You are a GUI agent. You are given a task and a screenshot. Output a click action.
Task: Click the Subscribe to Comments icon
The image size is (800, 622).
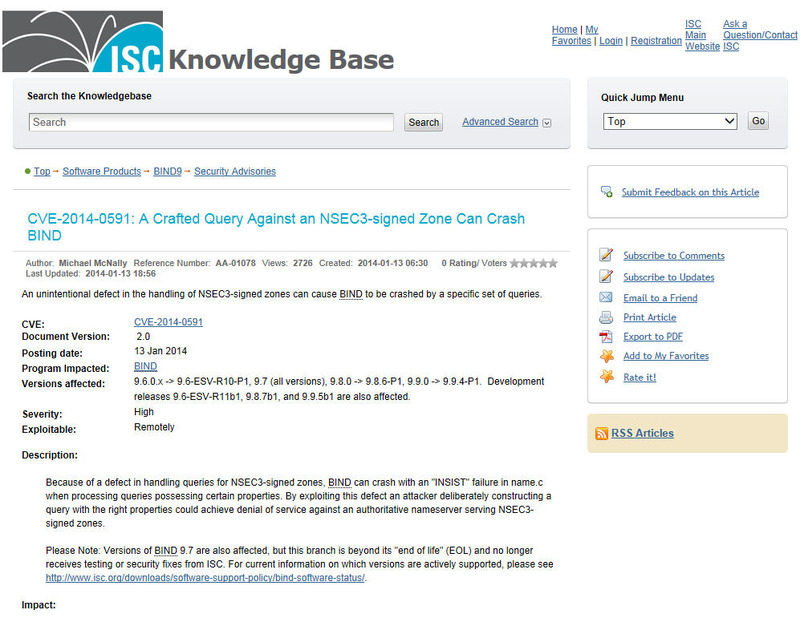(606, 255)
